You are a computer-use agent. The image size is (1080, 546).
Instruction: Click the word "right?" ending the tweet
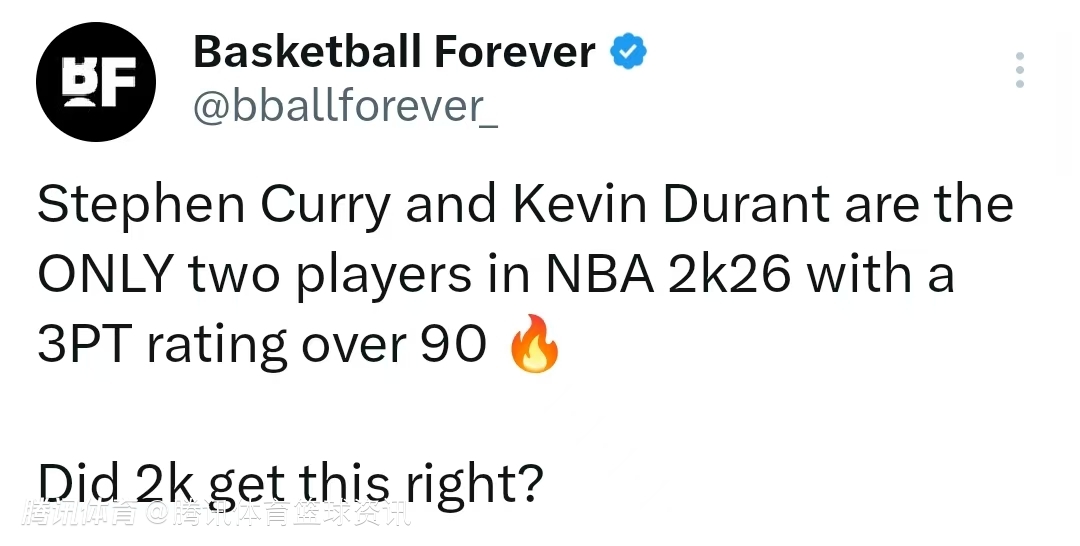click(474, 485)
